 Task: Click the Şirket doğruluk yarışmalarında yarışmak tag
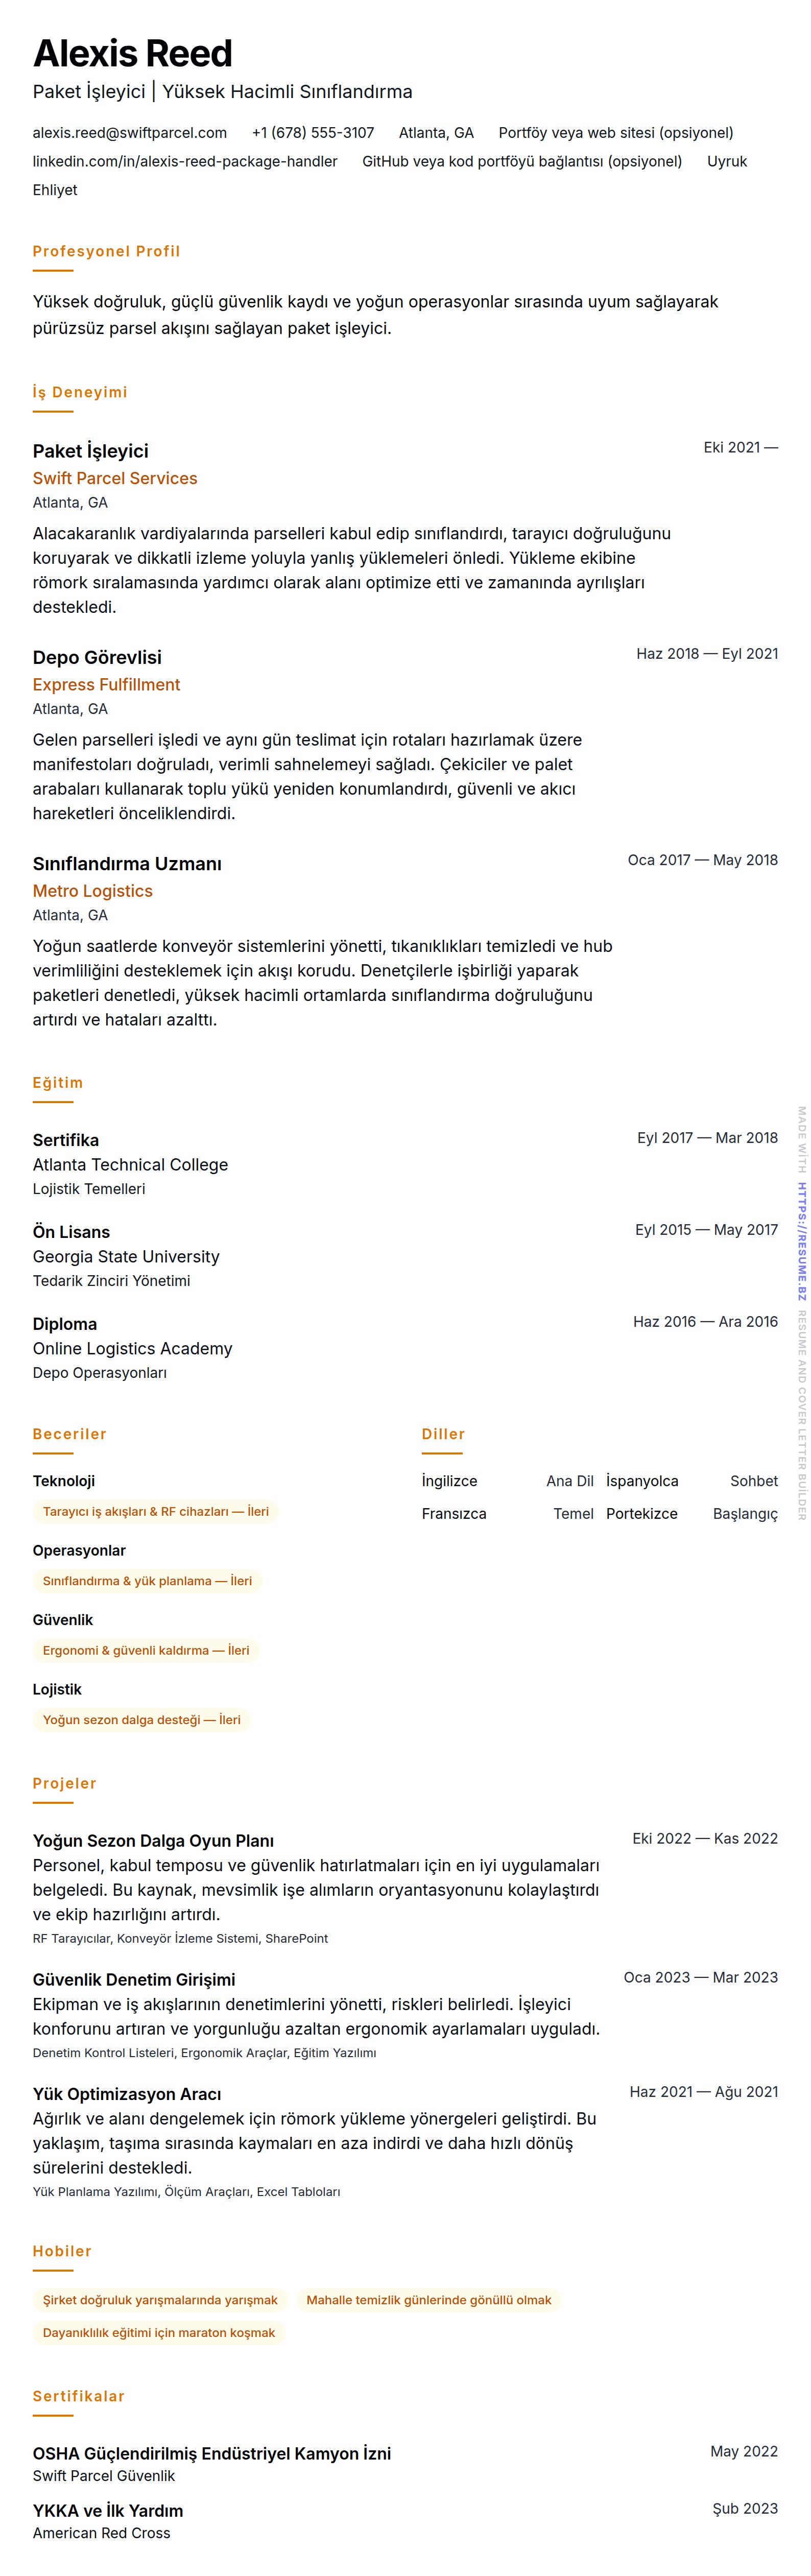coord(160,2300)
